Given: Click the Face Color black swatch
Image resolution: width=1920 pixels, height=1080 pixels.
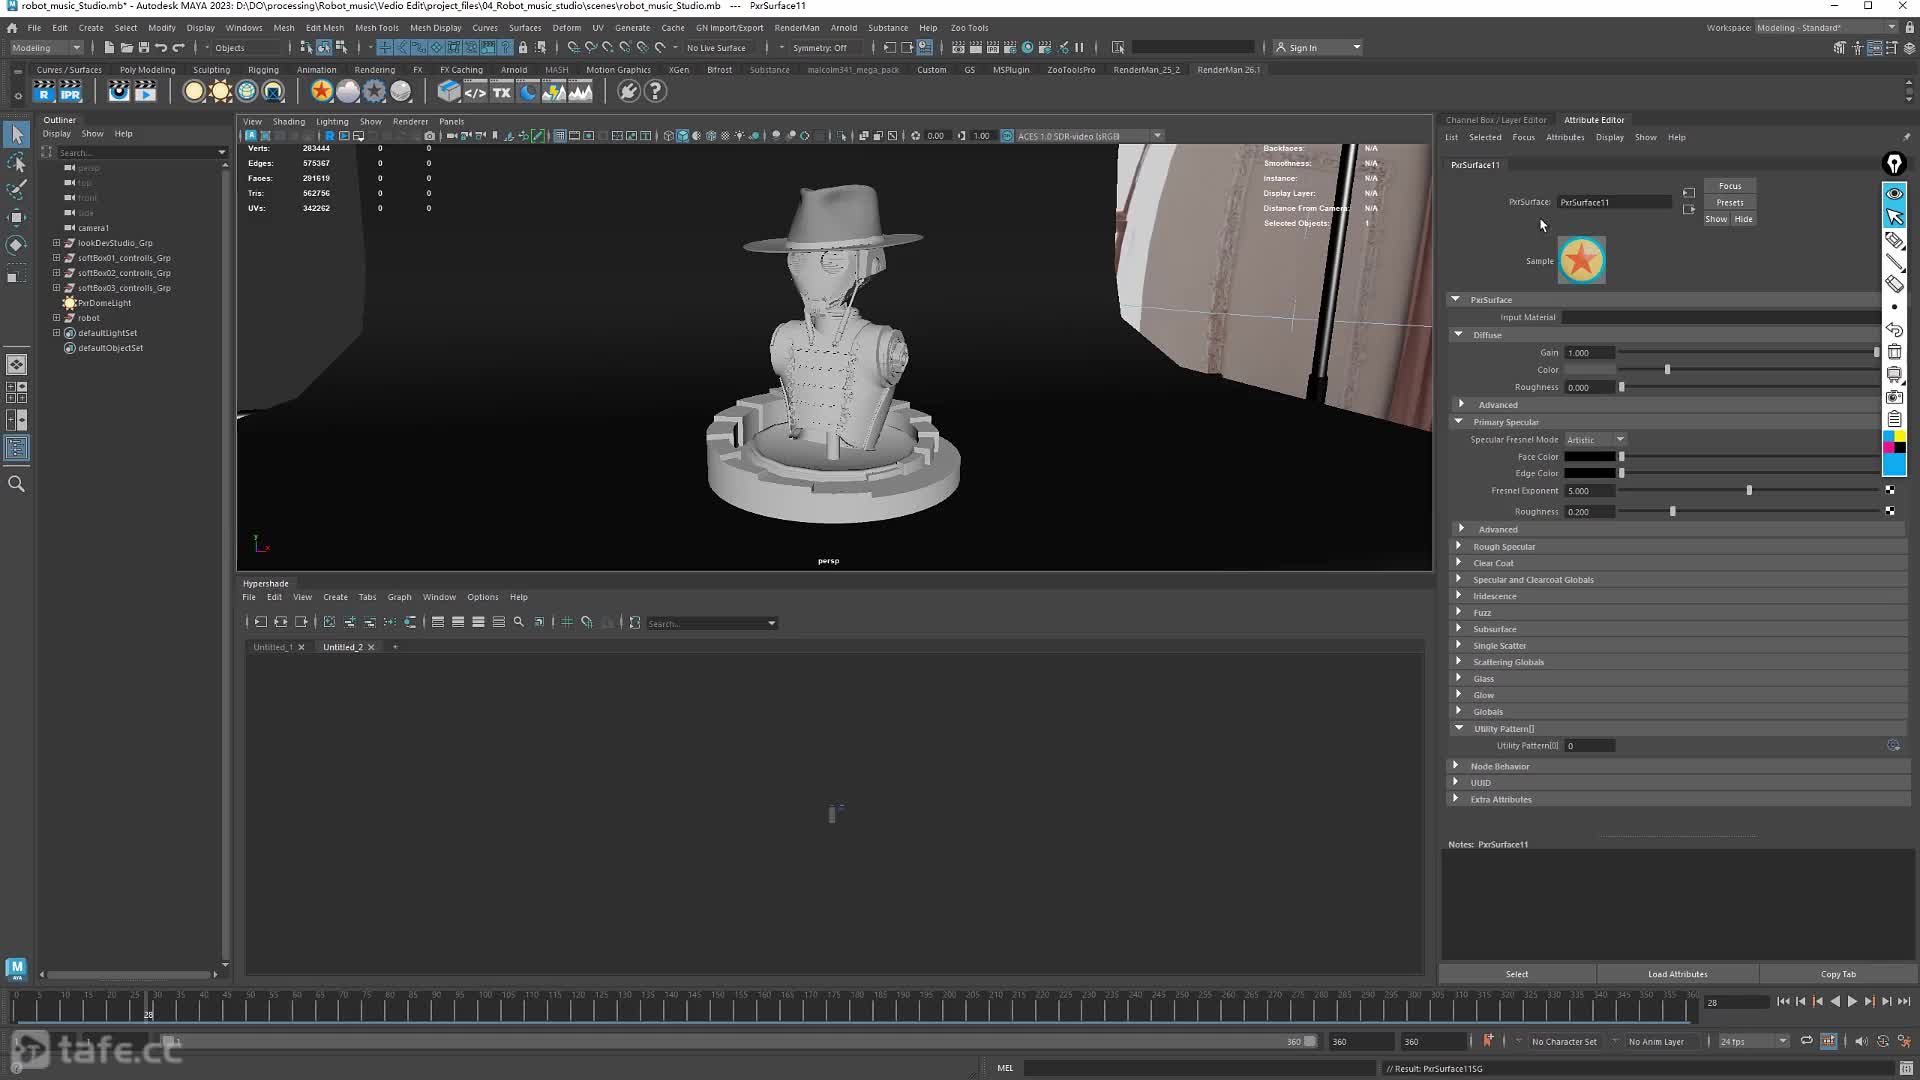Looking at the screenshot, I should point(1589,456).
